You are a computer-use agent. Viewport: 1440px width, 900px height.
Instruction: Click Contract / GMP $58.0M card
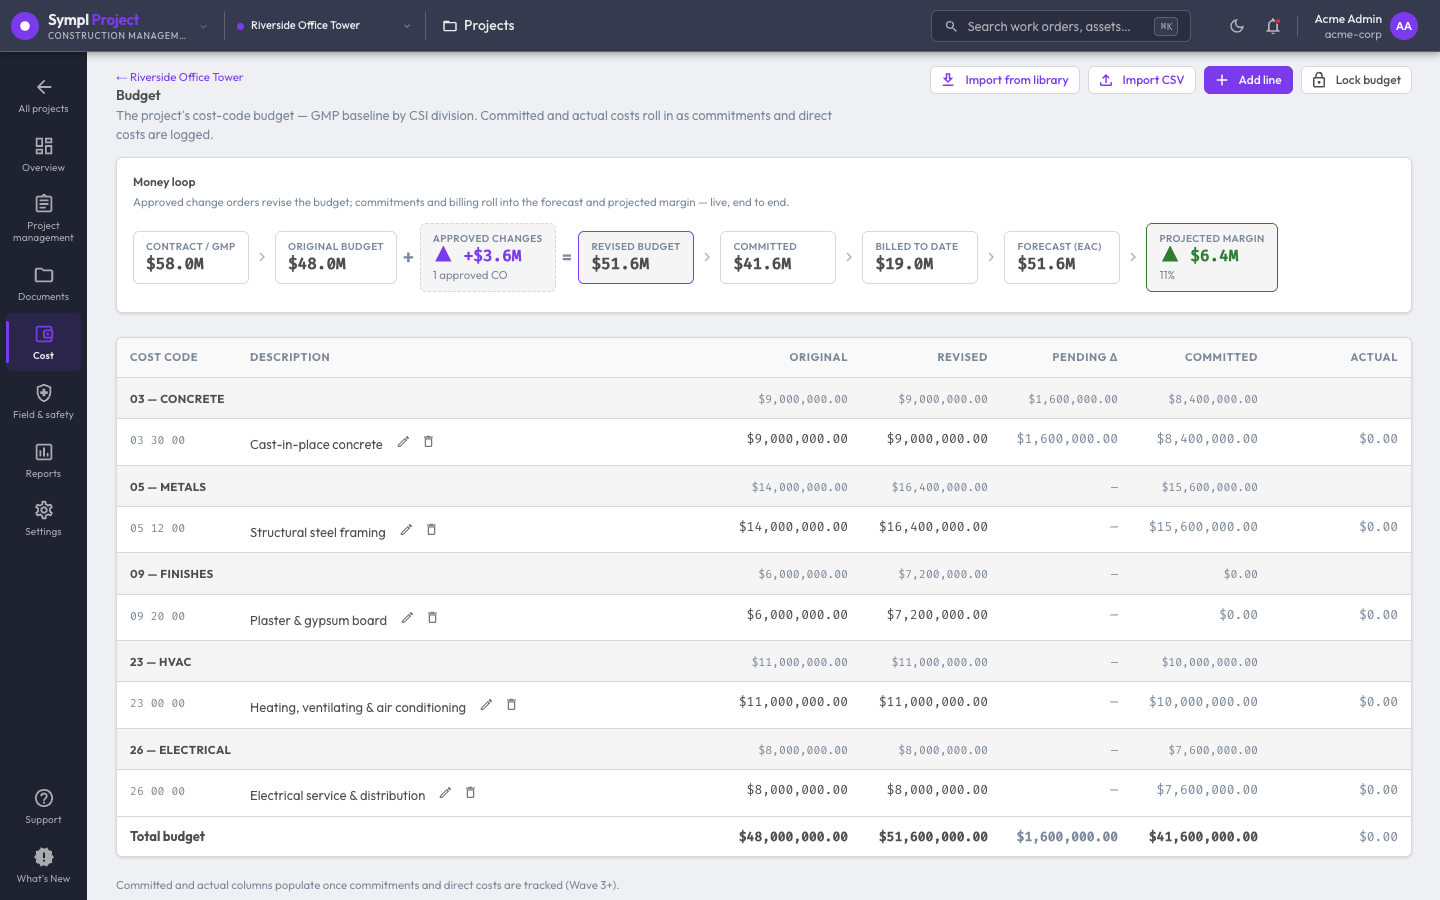[x=191, y=257]
